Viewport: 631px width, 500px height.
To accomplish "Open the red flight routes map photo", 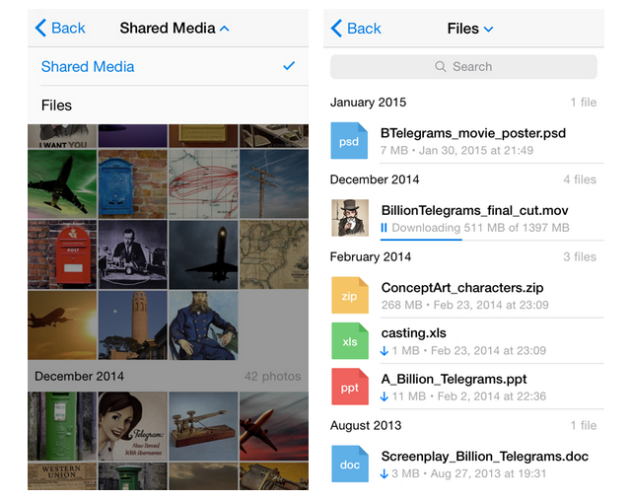I will 204,184.
